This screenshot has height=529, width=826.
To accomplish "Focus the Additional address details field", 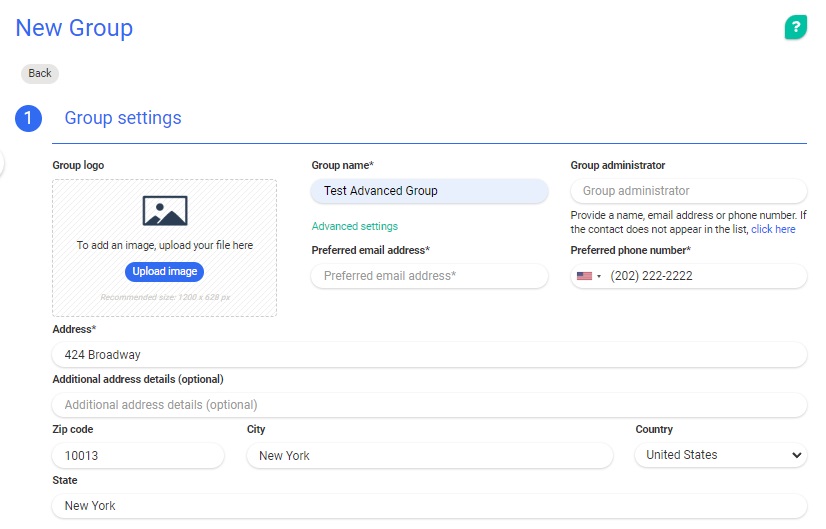I will pyautogui.click(x=429, y=405).
